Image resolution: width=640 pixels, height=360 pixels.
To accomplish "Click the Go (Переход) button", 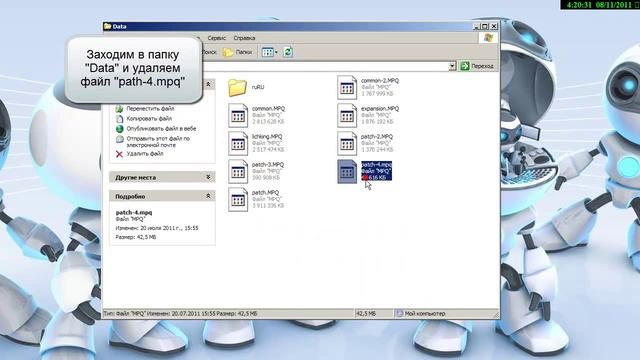I will tap(477, 66).
